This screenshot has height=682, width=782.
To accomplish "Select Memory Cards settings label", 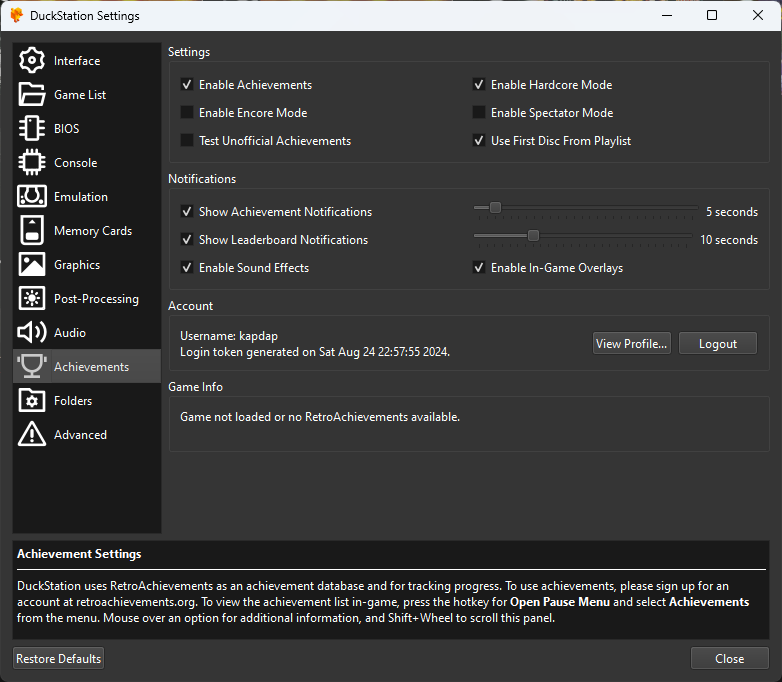I will click(93, 230).
